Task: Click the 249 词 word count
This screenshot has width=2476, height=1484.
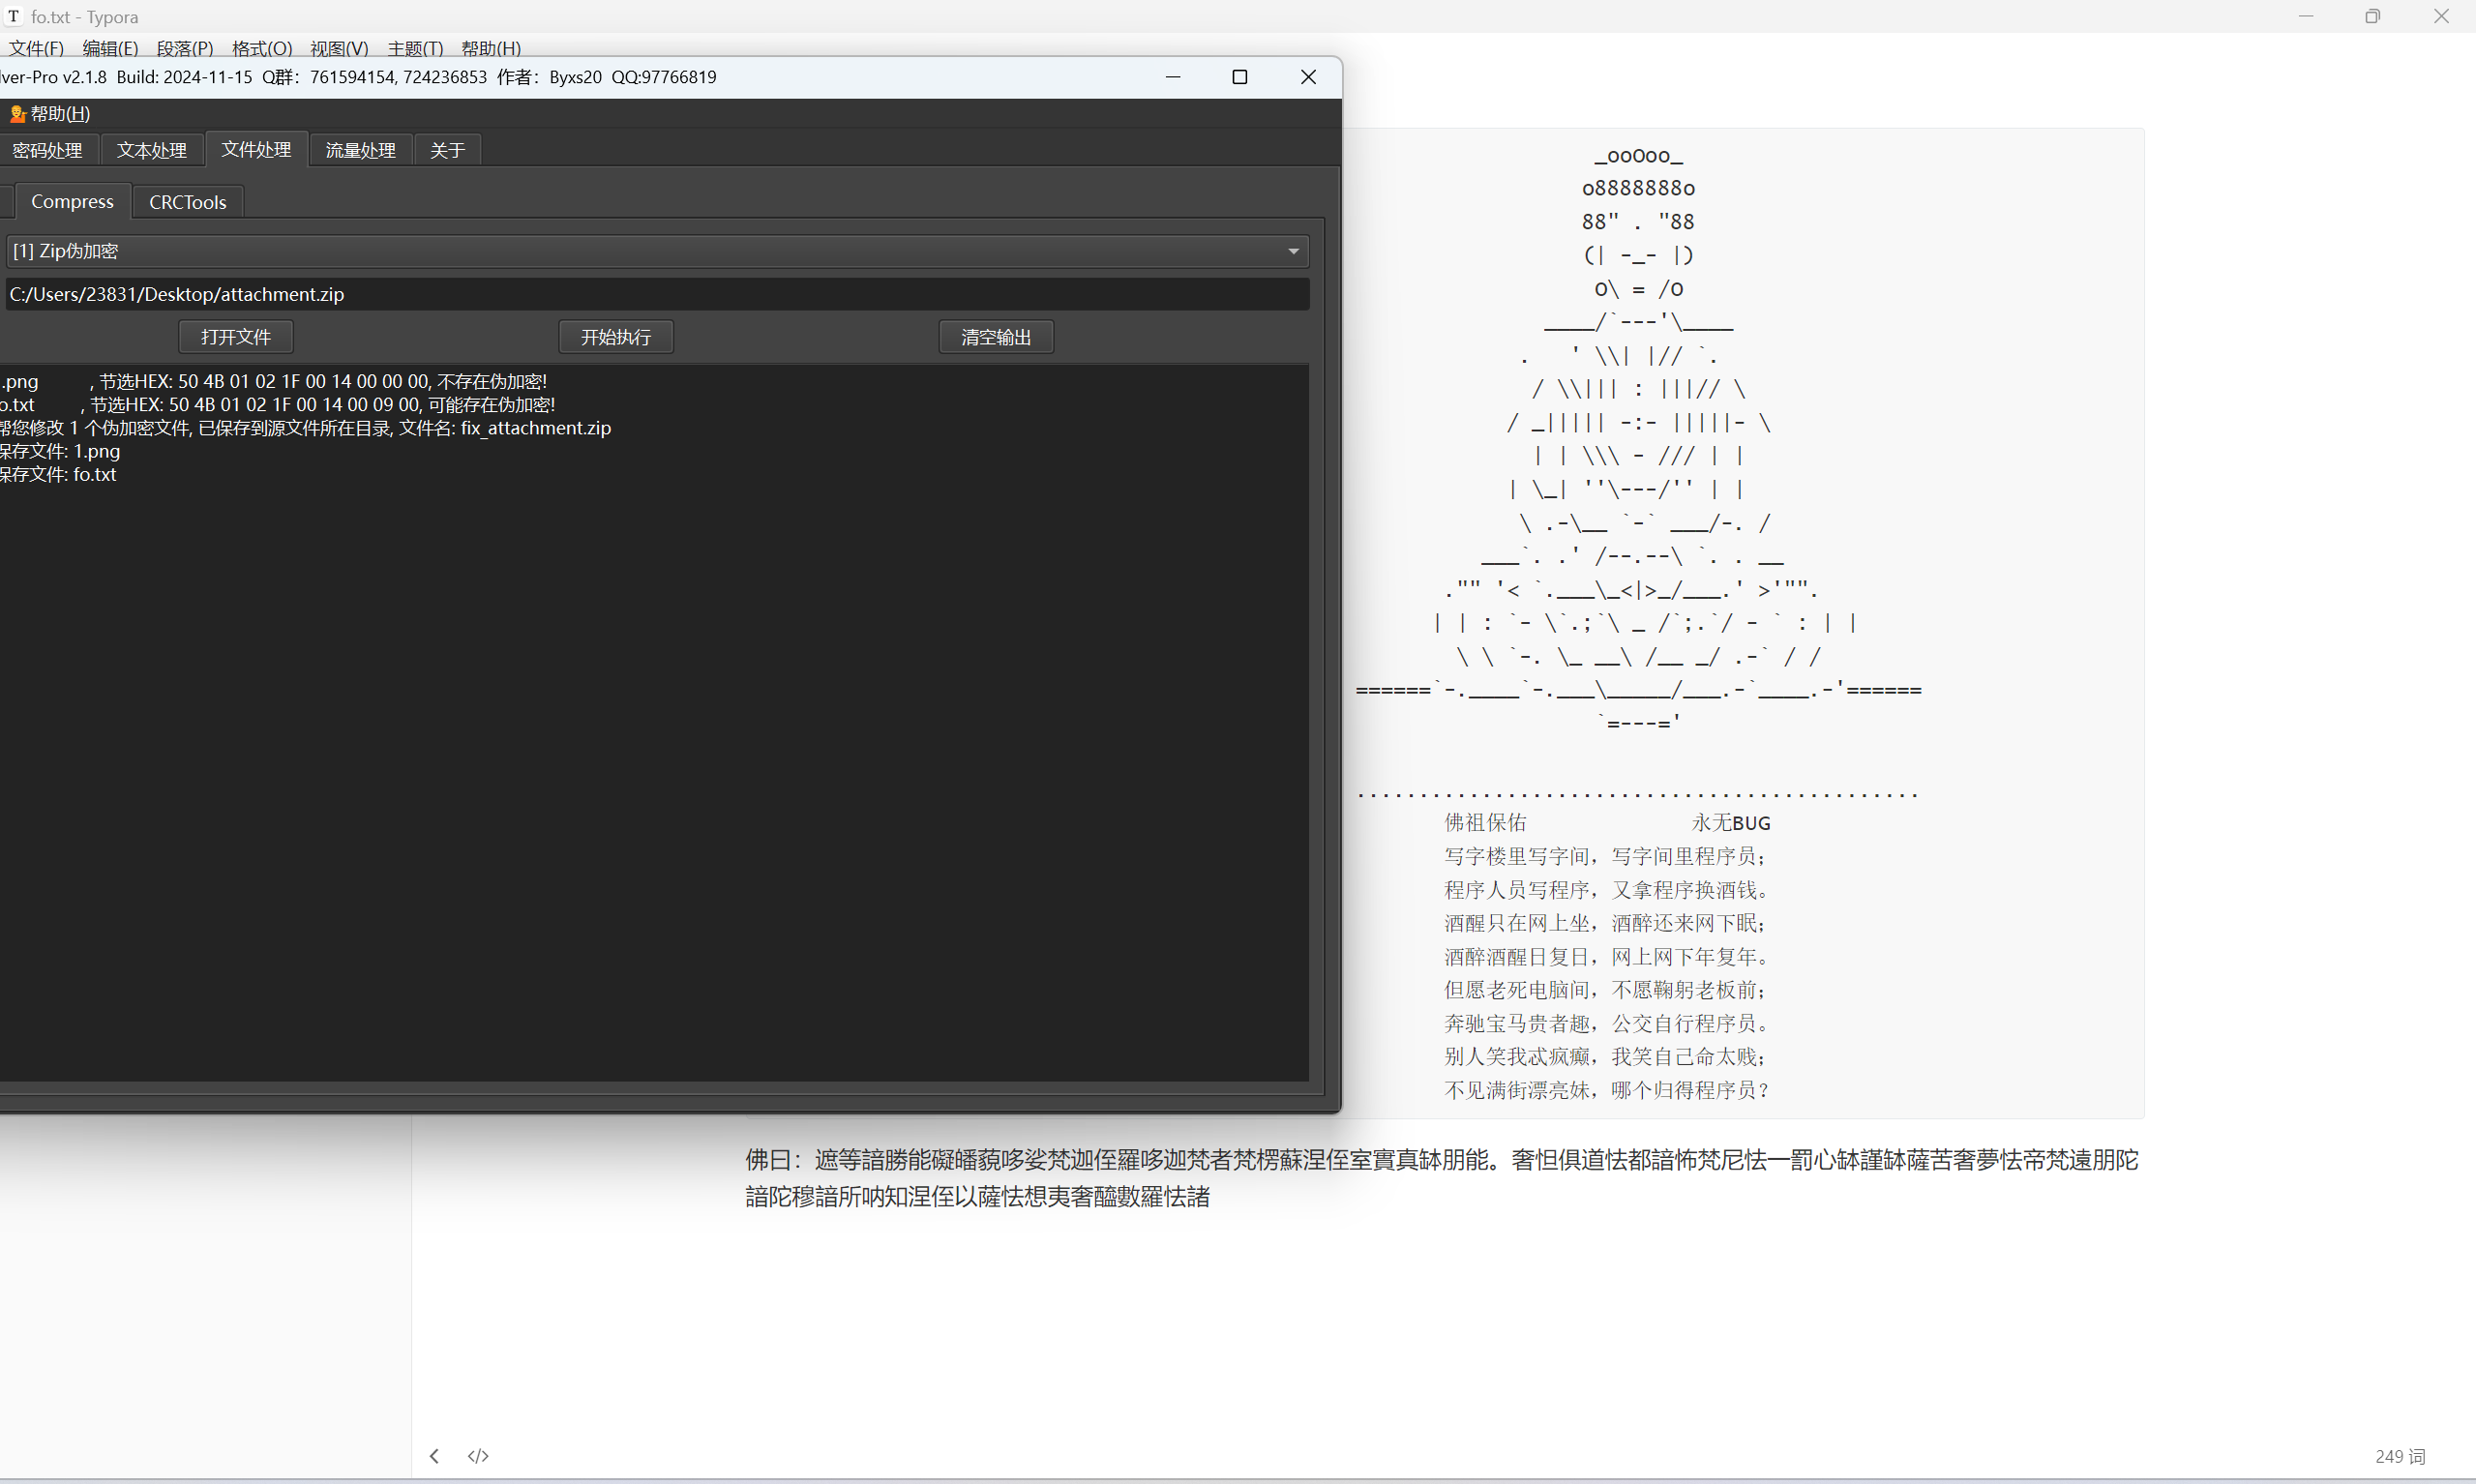Action: pyautogui.click(x=2400, y=1457)
